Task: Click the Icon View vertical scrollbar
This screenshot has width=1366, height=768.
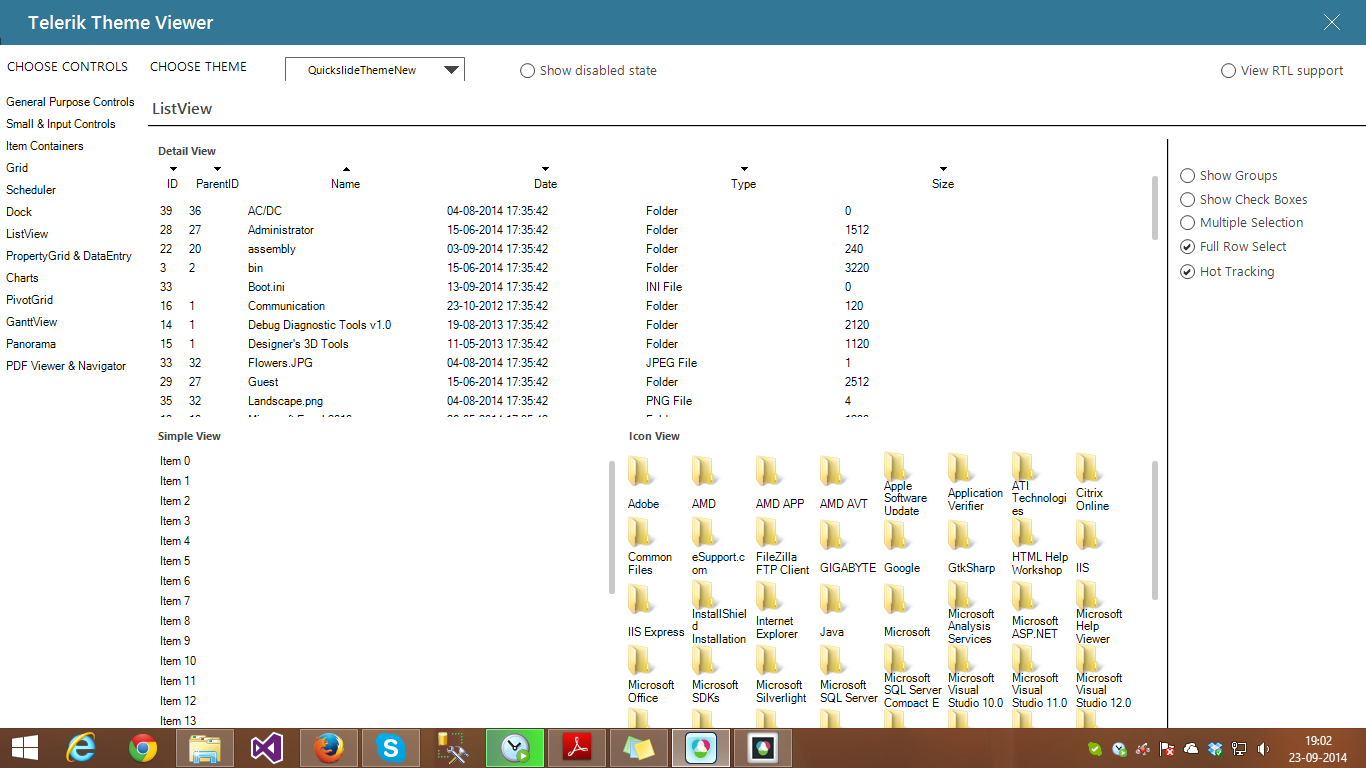Action: [x=1155, y=530]
